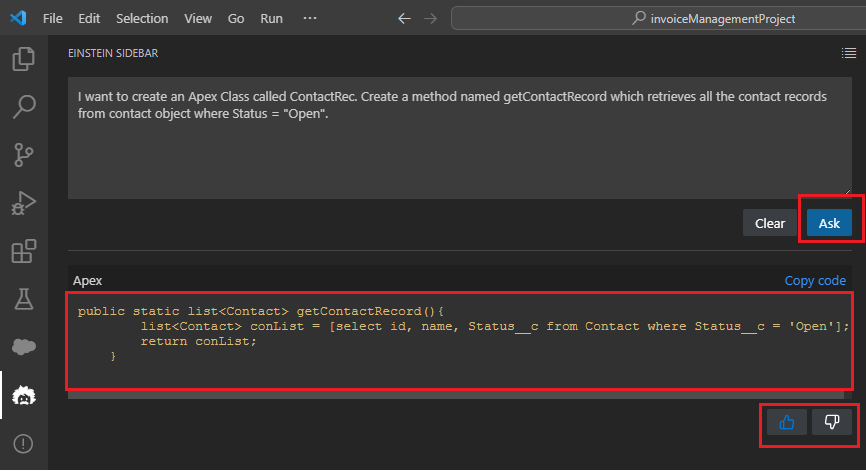Click the Copy code link
Screen dimensions: 866x472
click(815, 281)
